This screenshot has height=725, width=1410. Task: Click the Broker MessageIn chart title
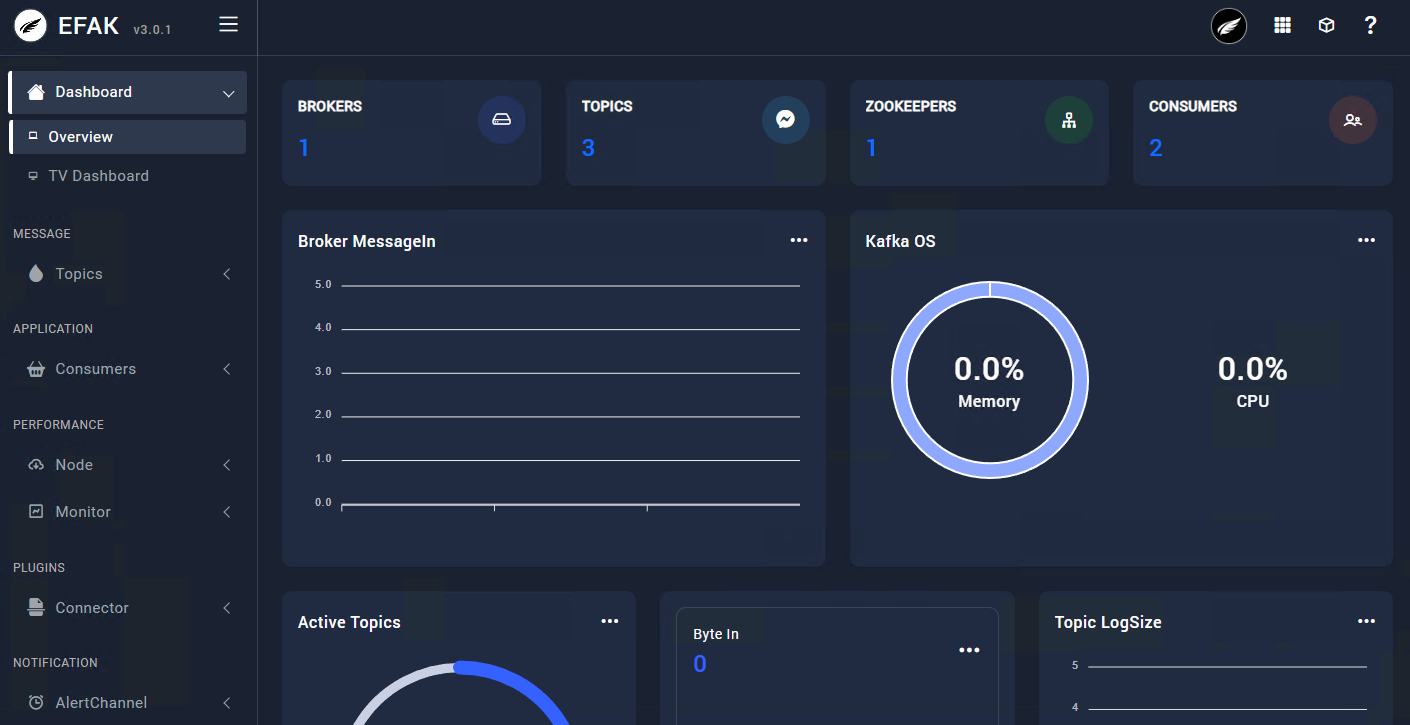(367, 241)
